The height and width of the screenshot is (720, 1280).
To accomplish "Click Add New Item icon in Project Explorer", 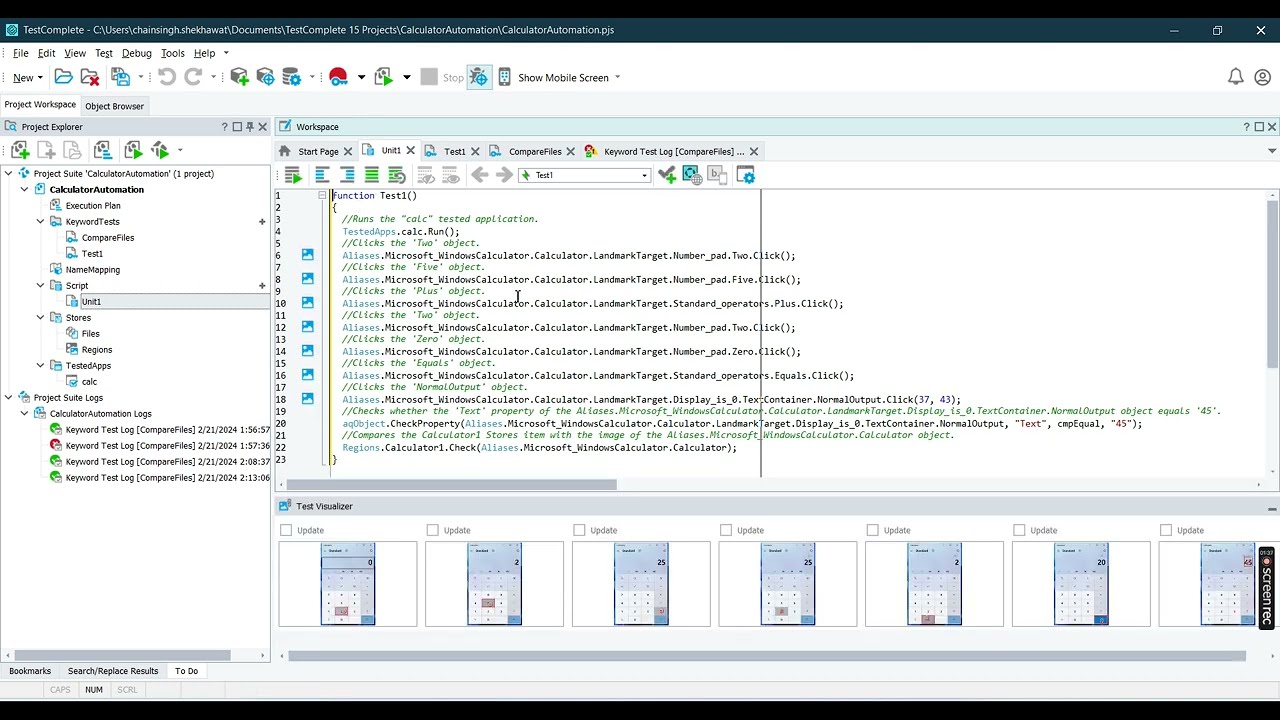I will 20,150.
